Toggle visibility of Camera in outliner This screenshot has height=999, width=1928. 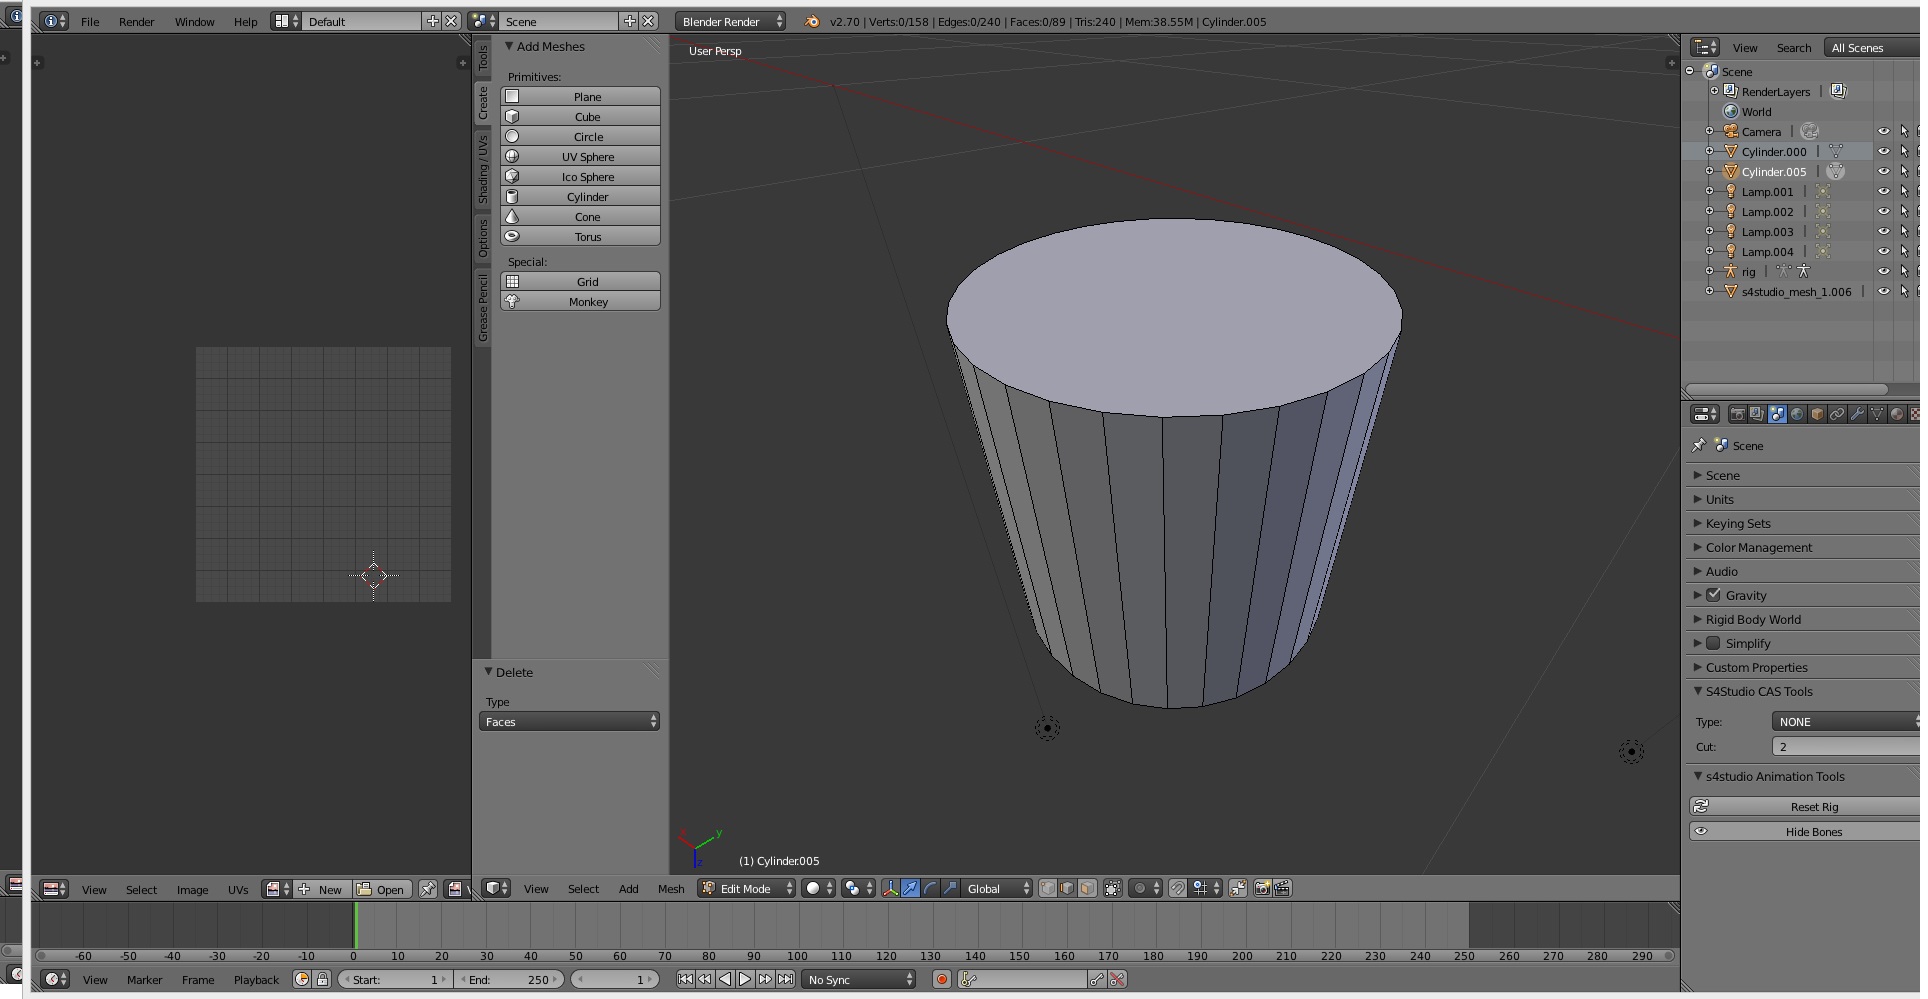[1884, 132]
